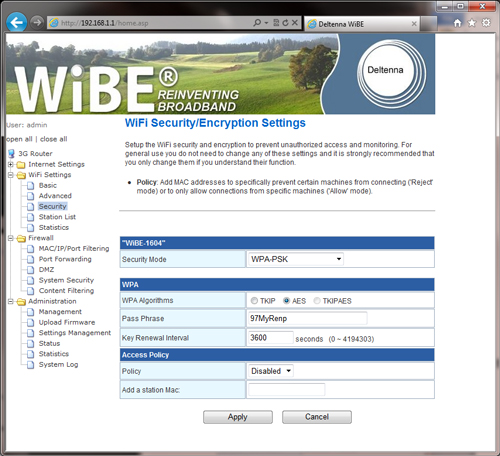Open MAC/IP/Port Filtering page
The height and width of the screenshot is (456, 500).
(x=74, y=248)
